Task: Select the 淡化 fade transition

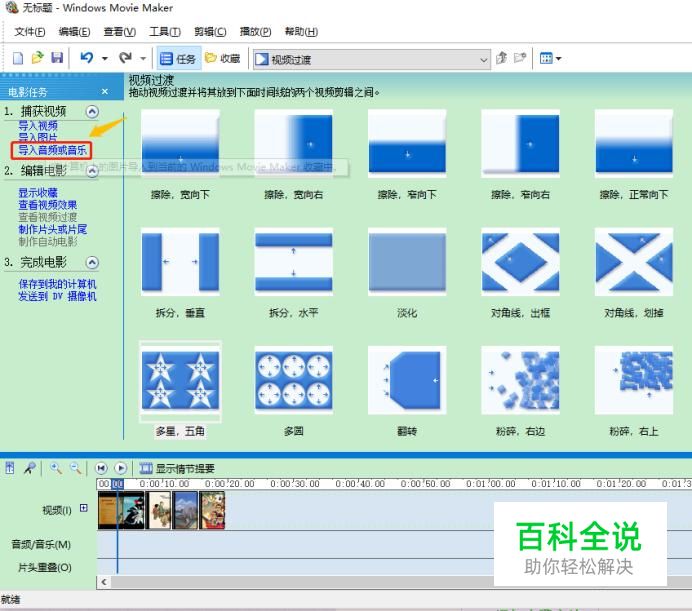Action: point(407,262)
